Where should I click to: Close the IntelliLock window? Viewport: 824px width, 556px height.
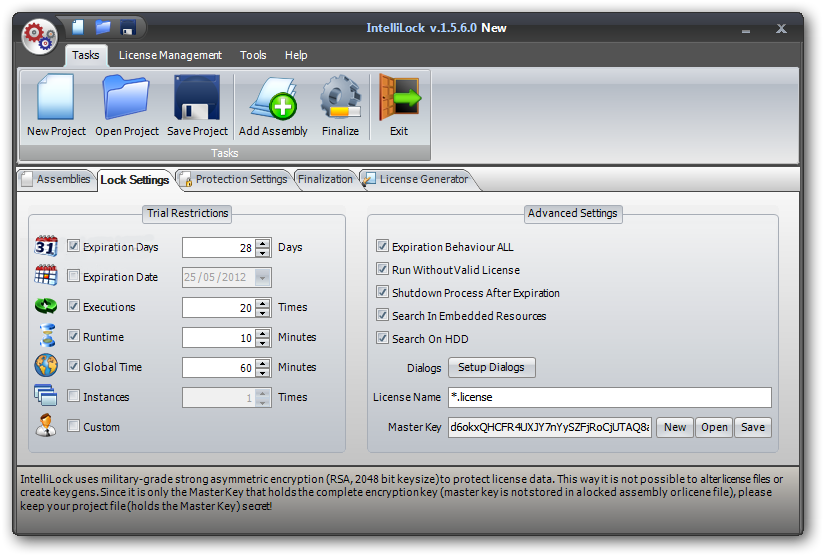781,29
